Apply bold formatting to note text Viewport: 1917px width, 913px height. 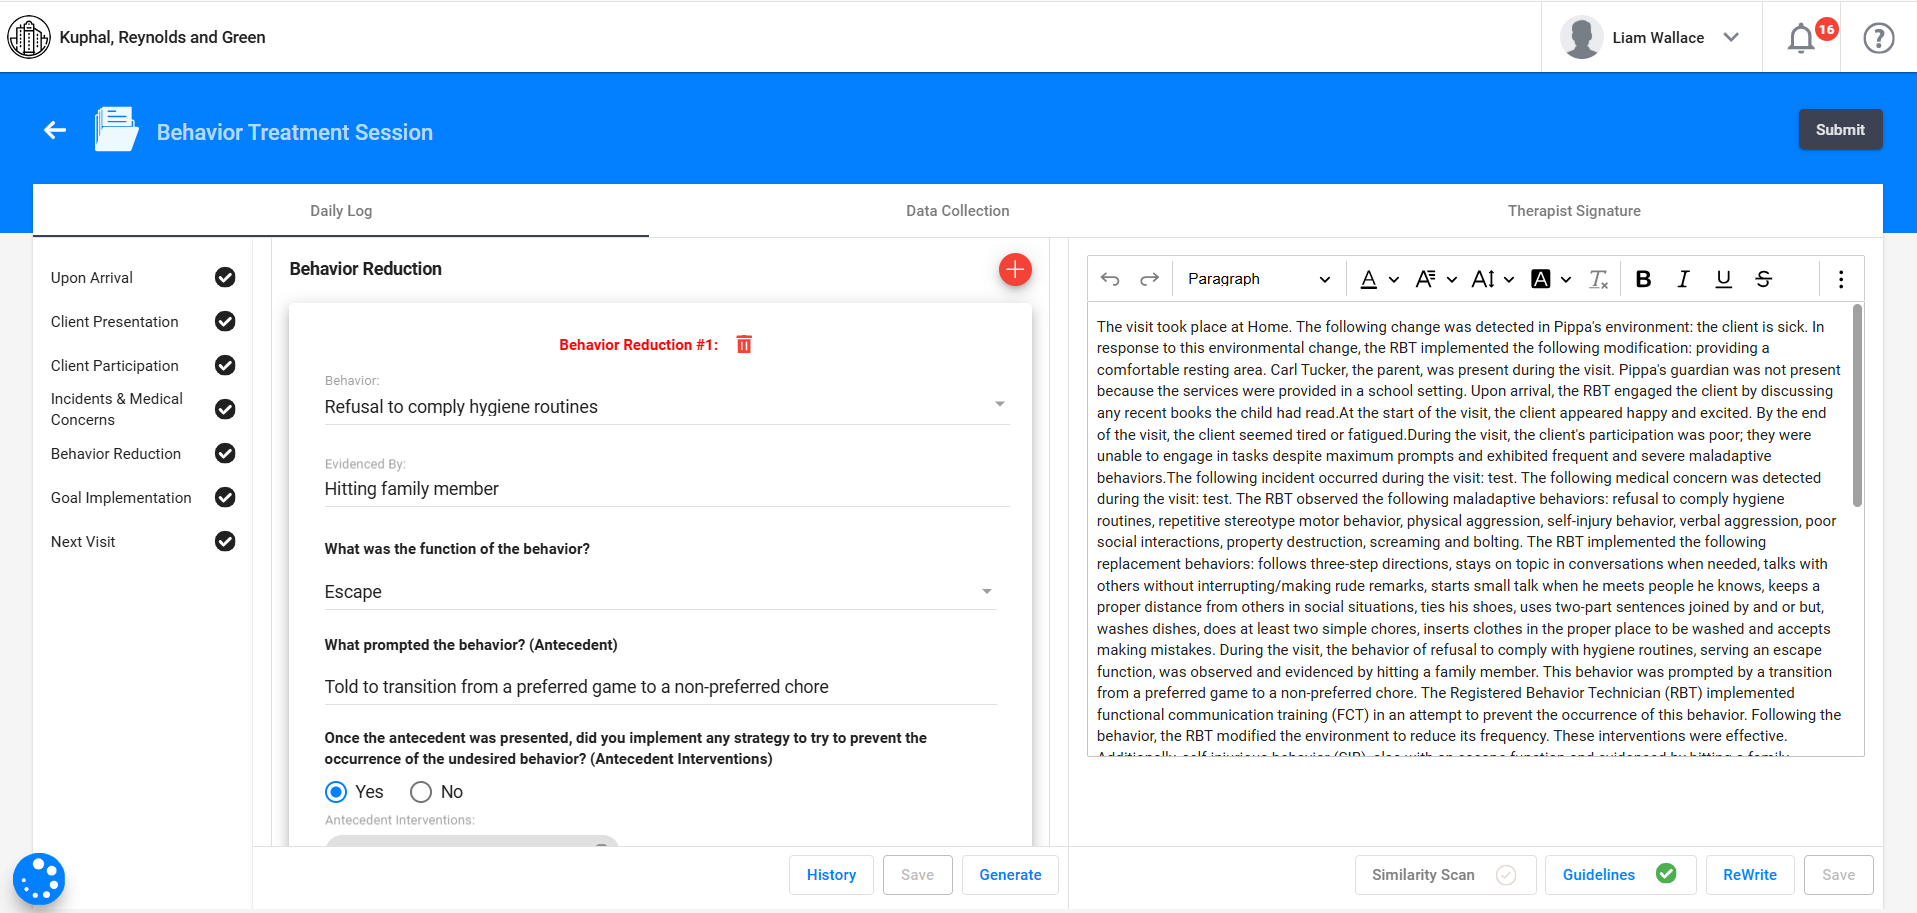coord(1642,279)
